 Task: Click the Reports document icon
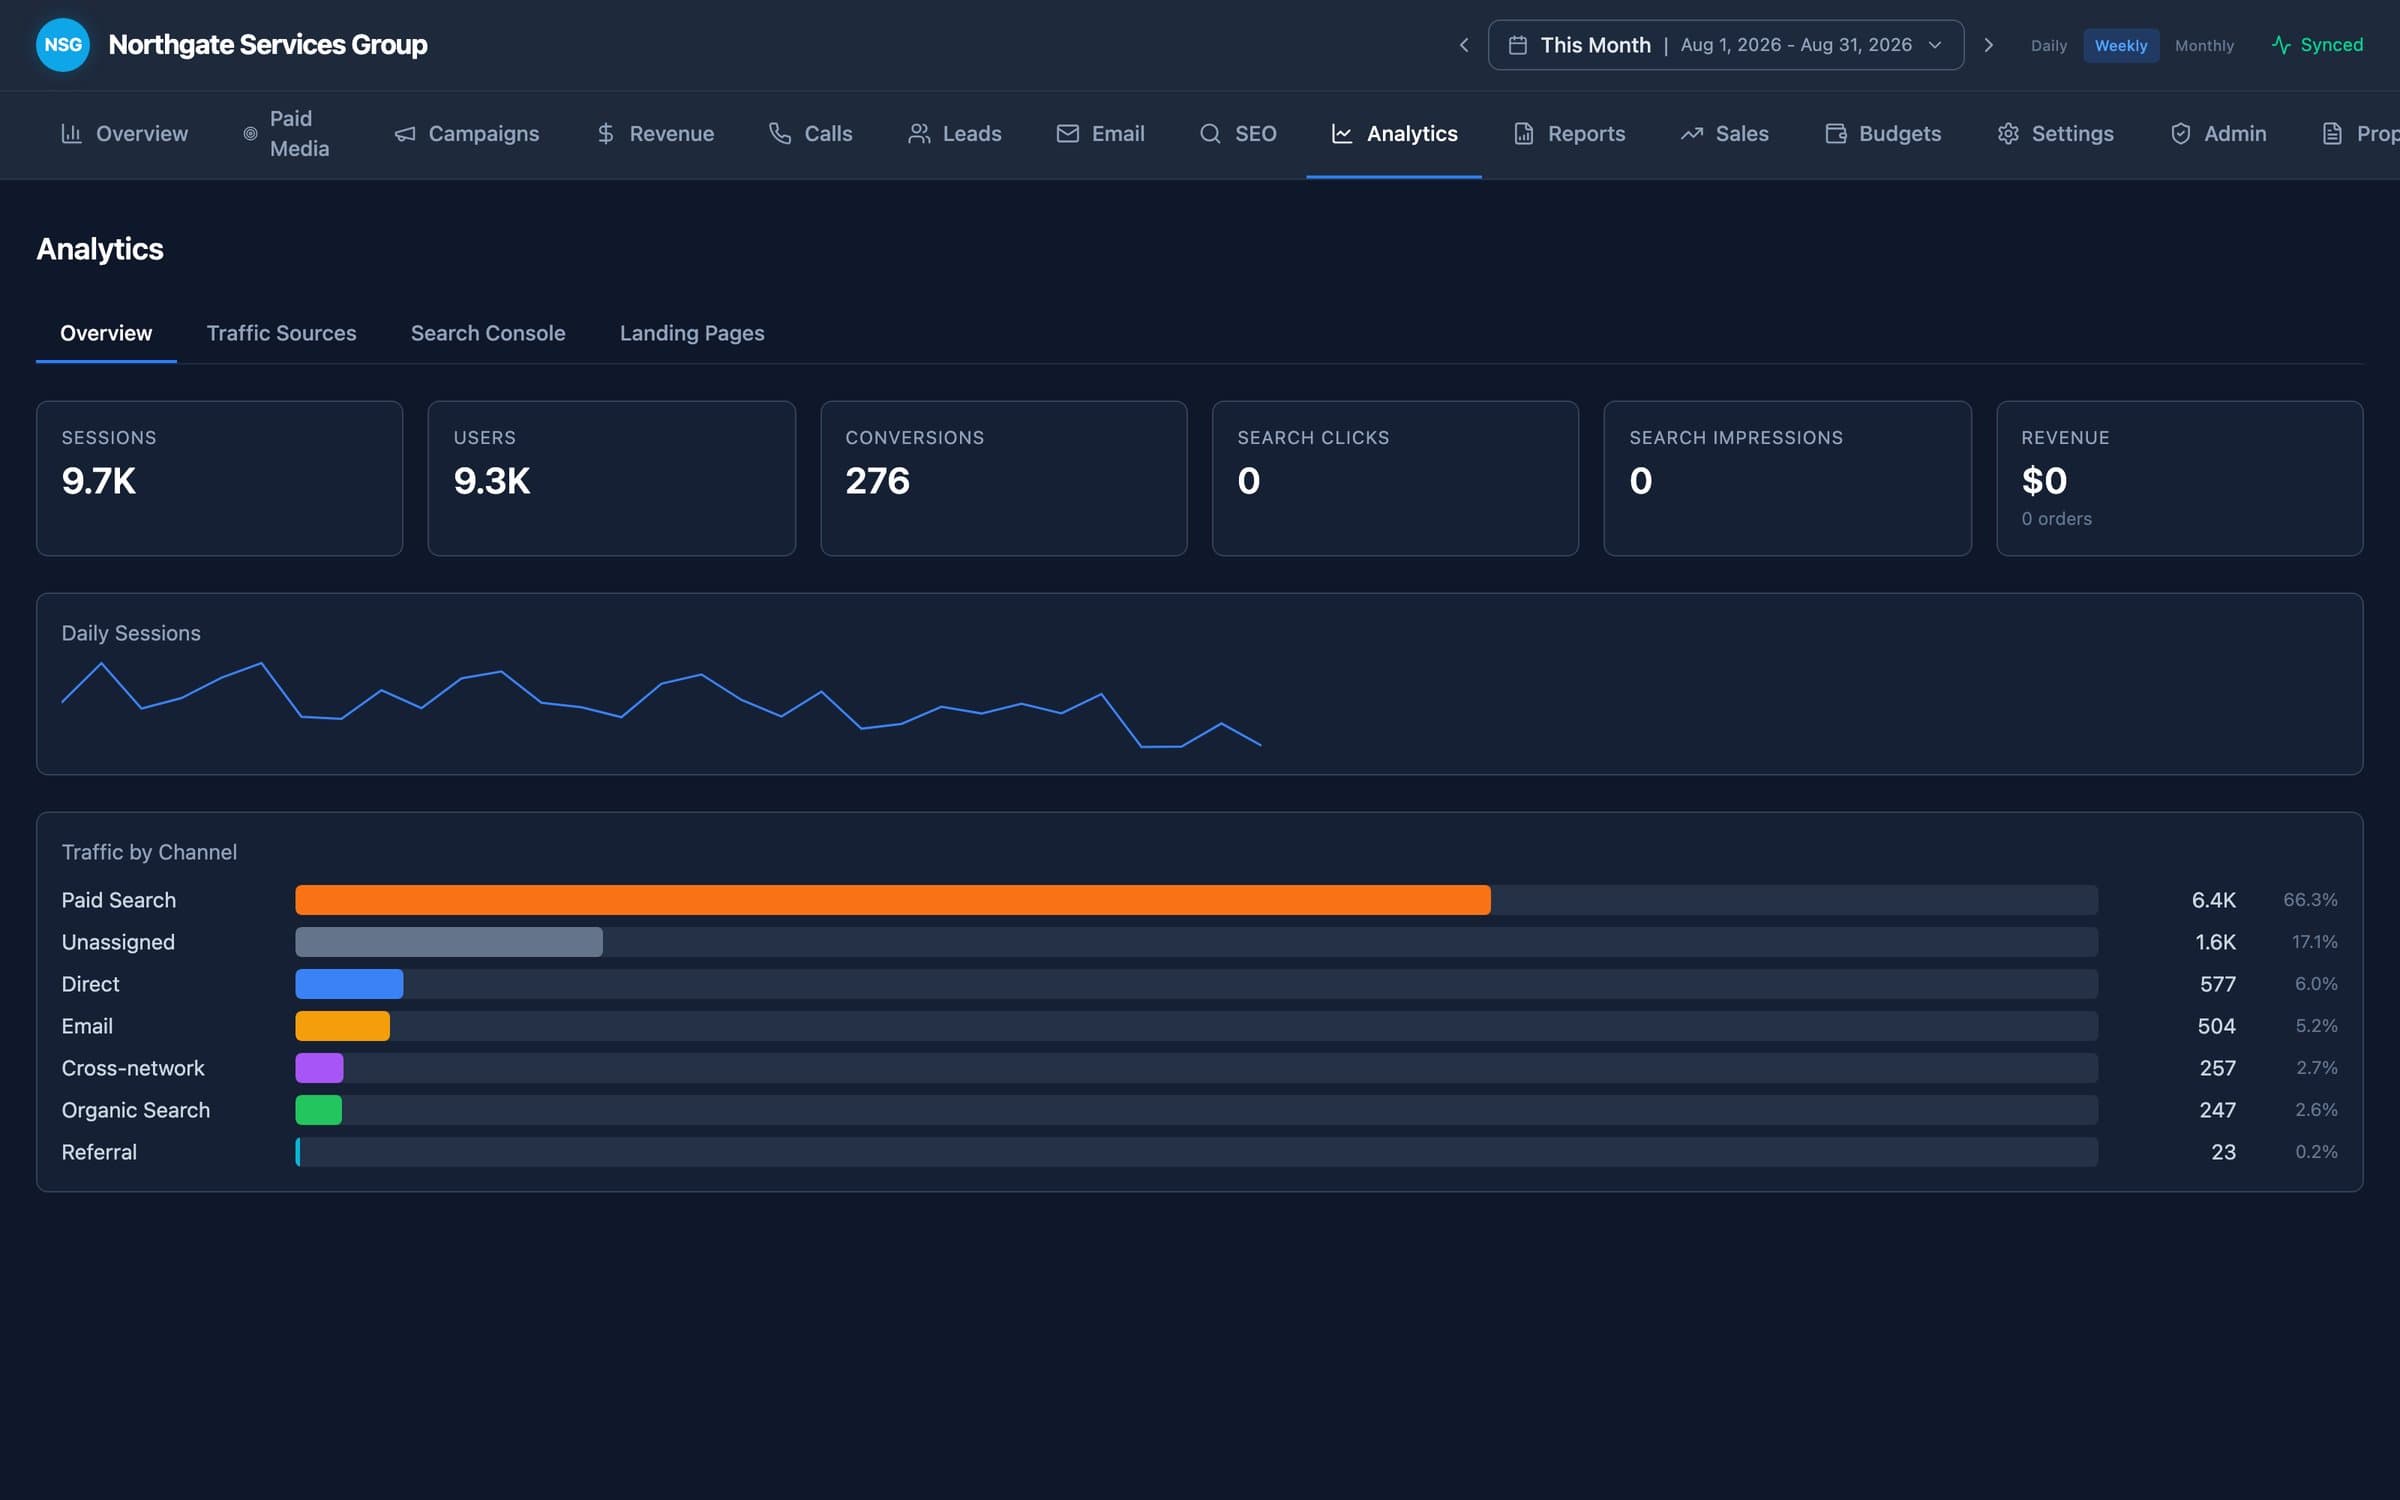pyautogui.click(x=1523, y=133)
